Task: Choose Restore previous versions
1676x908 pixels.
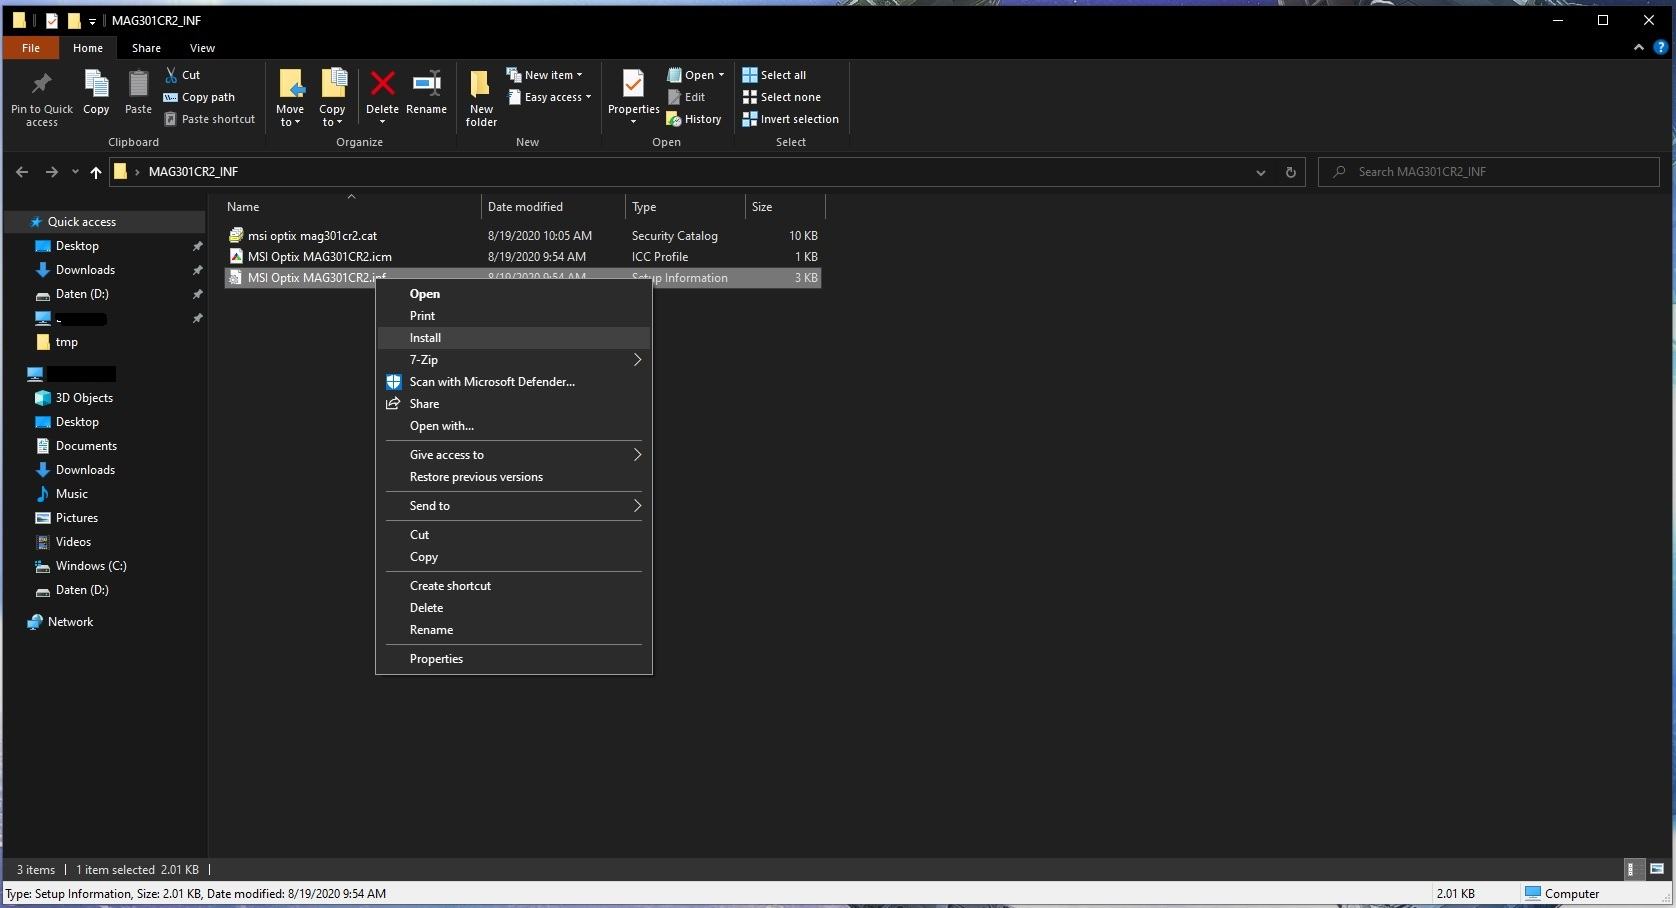Action: 514,477
